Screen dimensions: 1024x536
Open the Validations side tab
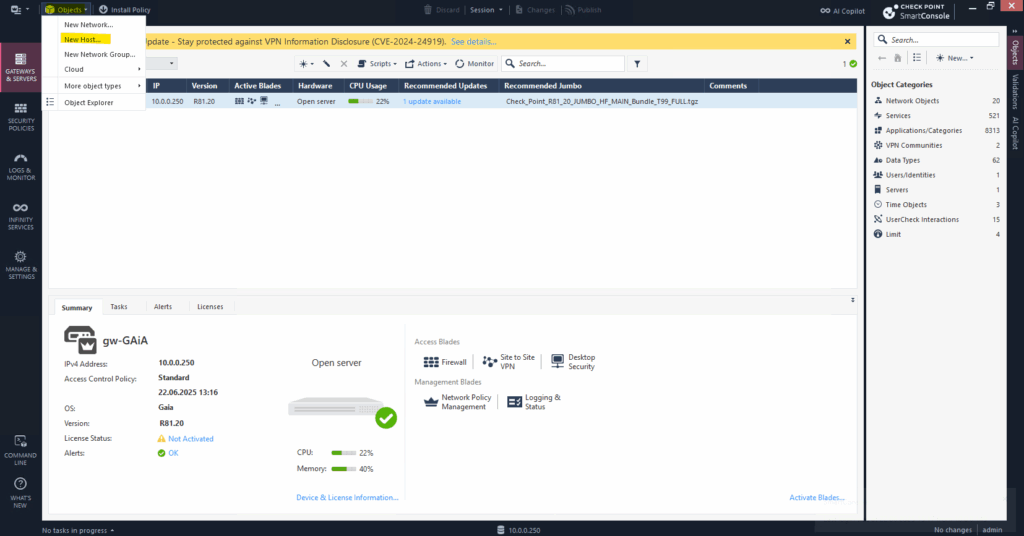tap(1016, 91)
